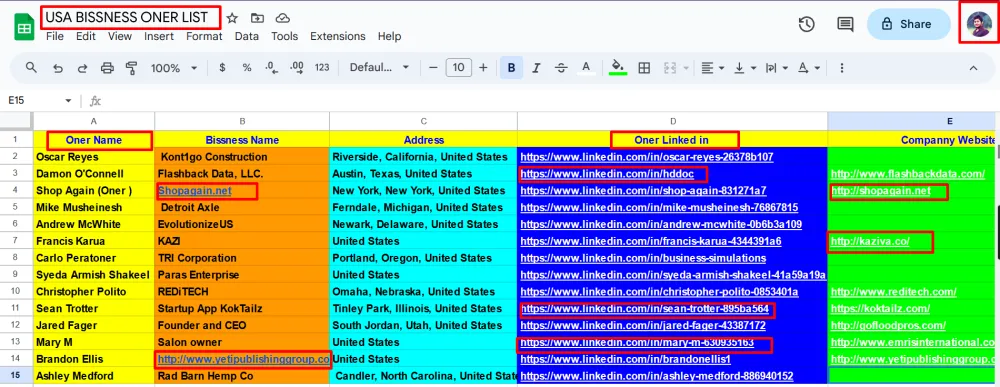Image resolution: width=1000 pixels, height=387 pixels.
Task: Collapse the menus with chevron up
Action: tap(973, 68)
